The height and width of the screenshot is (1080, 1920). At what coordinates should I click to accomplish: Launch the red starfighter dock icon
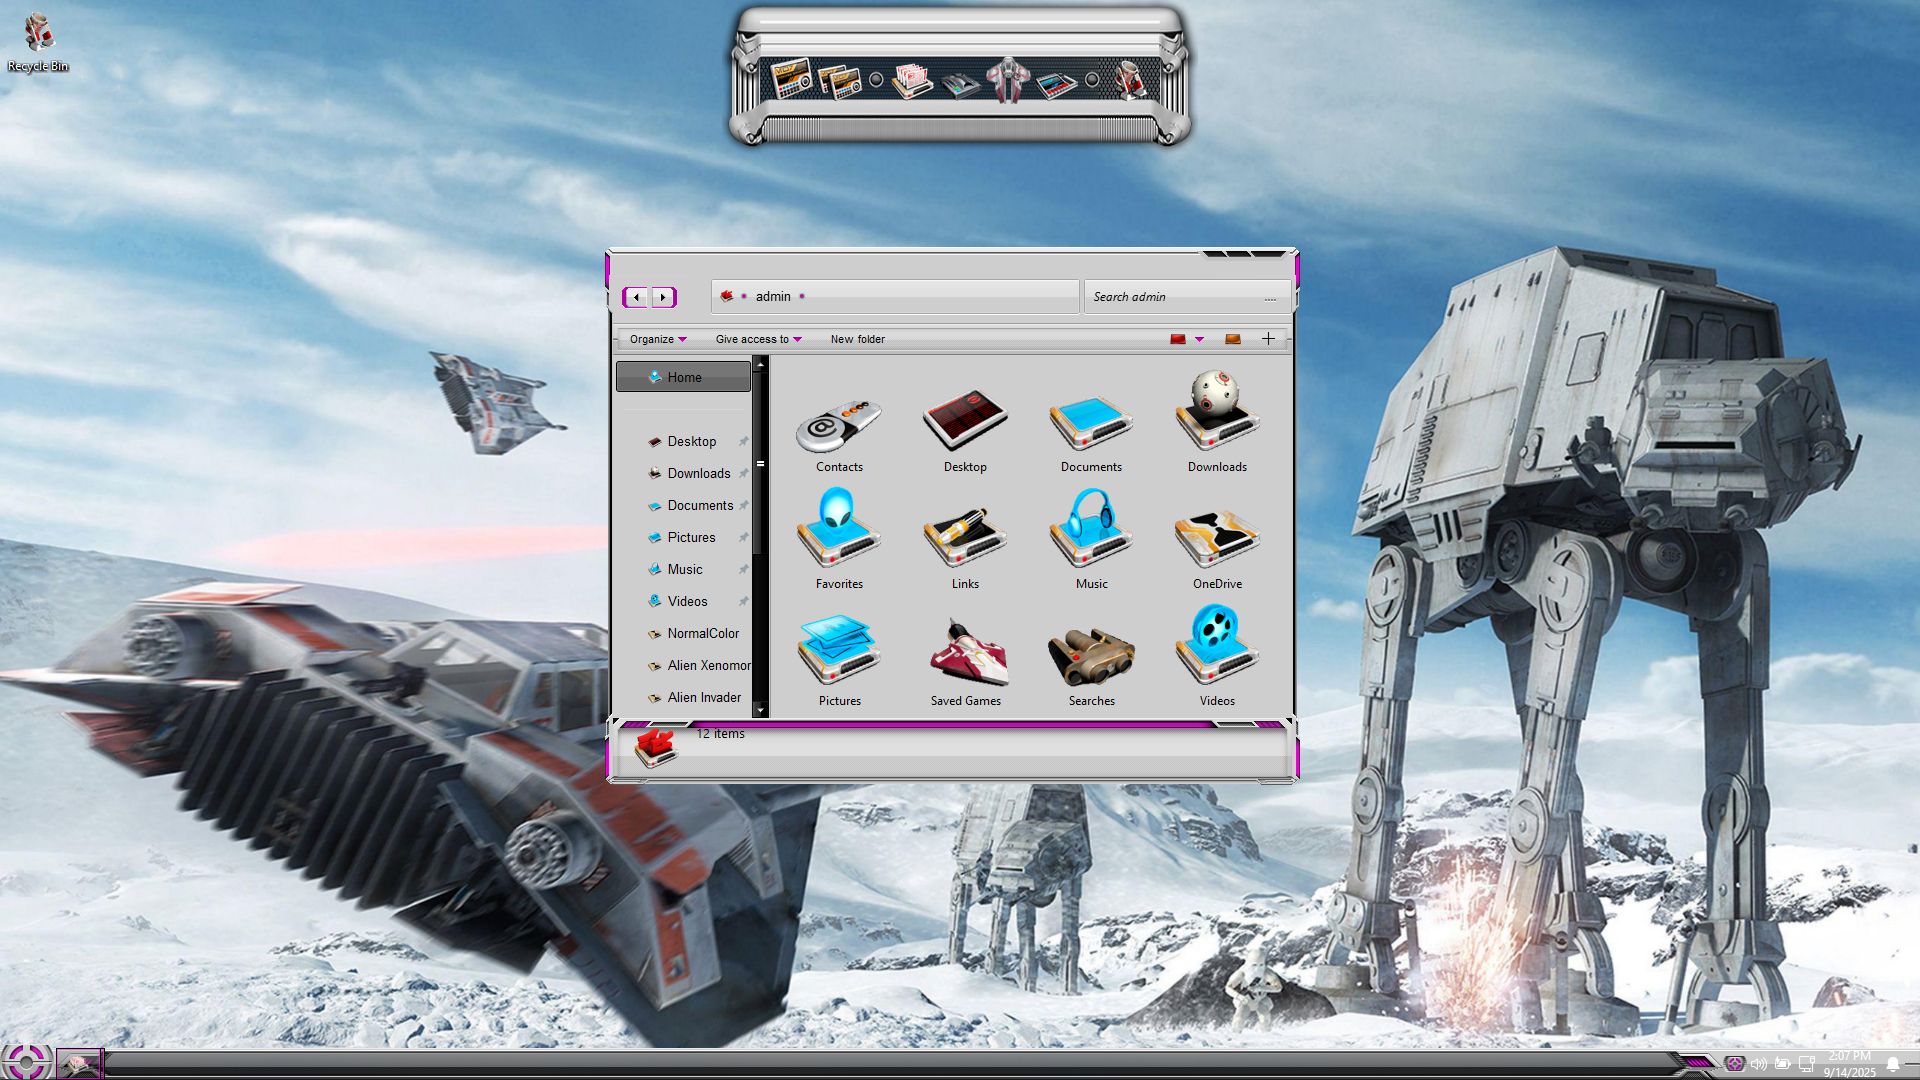(1007, 80)
